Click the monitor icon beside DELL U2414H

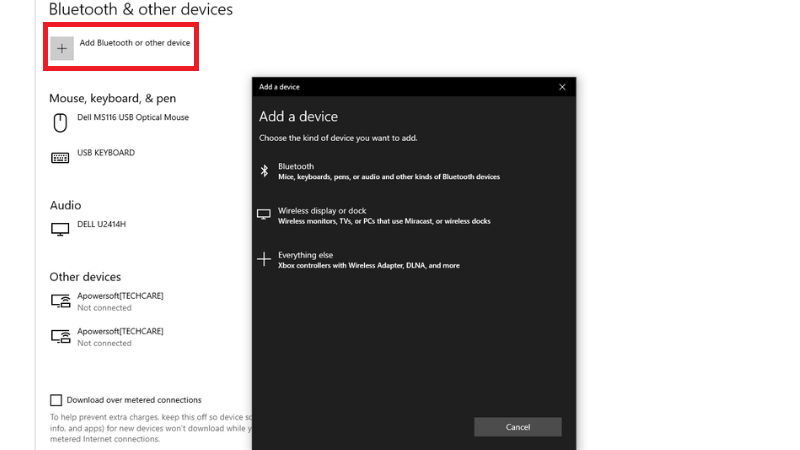(58, 229)
